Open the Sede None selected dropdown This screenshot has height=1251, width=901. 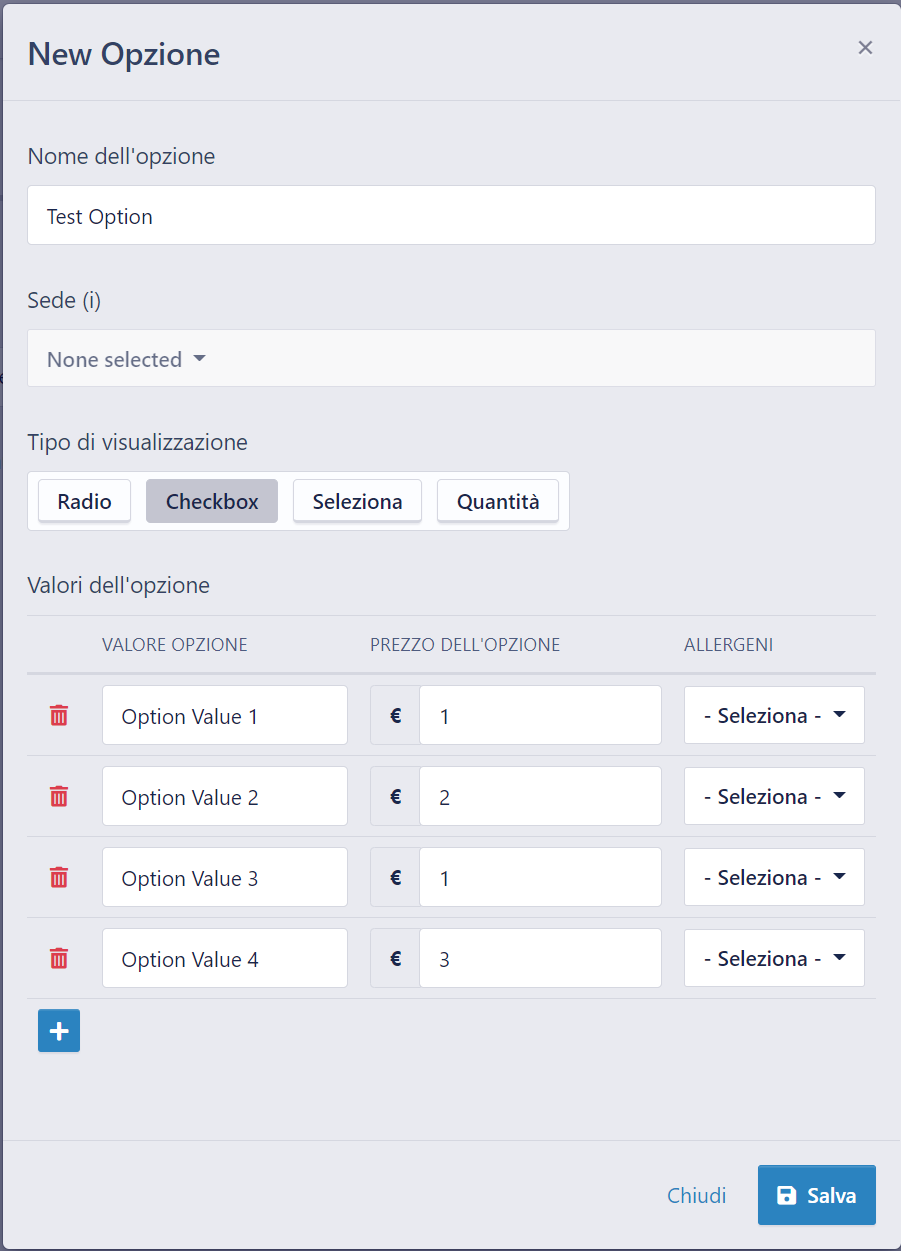(451, 359)
